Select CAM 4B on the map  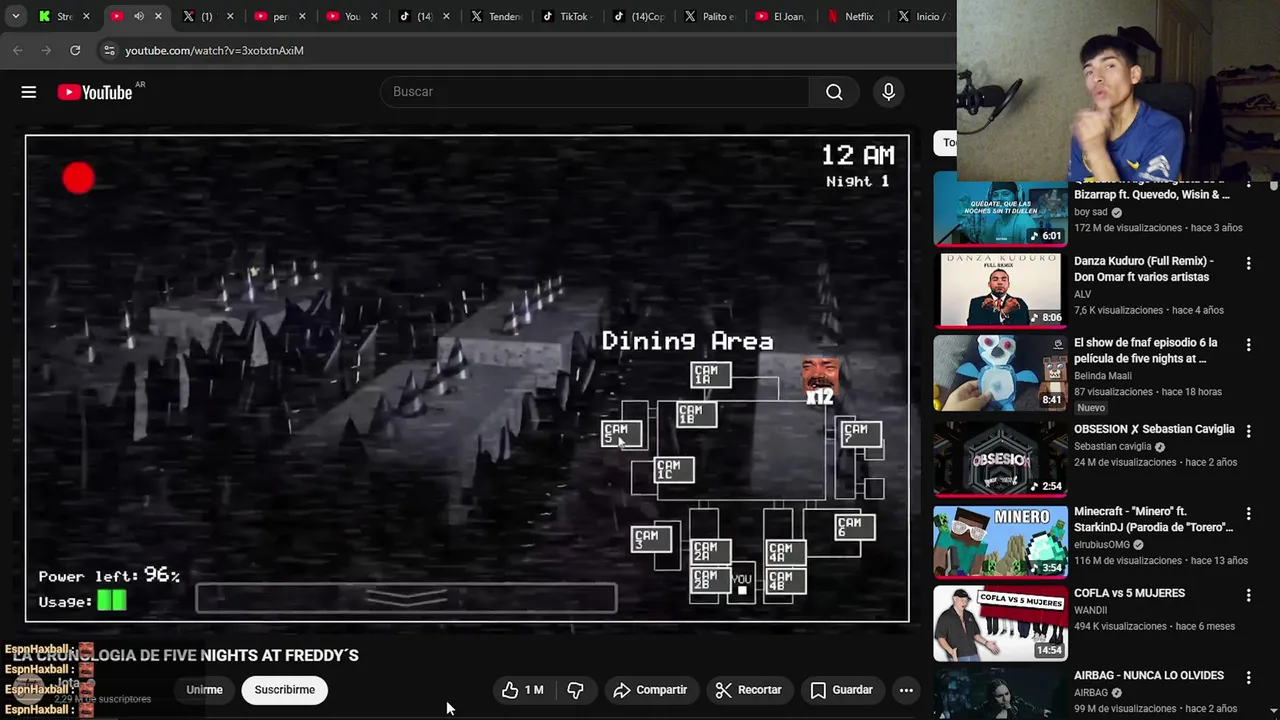pyautogui.click(x=786, y=580)
